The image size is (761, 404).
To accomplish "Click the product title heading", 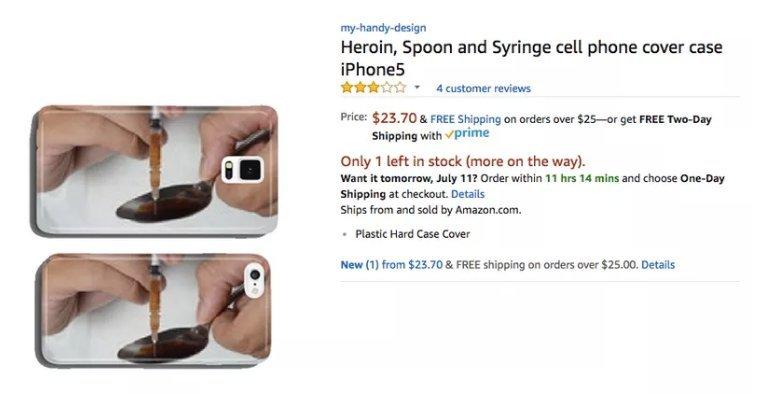I will pos(530,58).
